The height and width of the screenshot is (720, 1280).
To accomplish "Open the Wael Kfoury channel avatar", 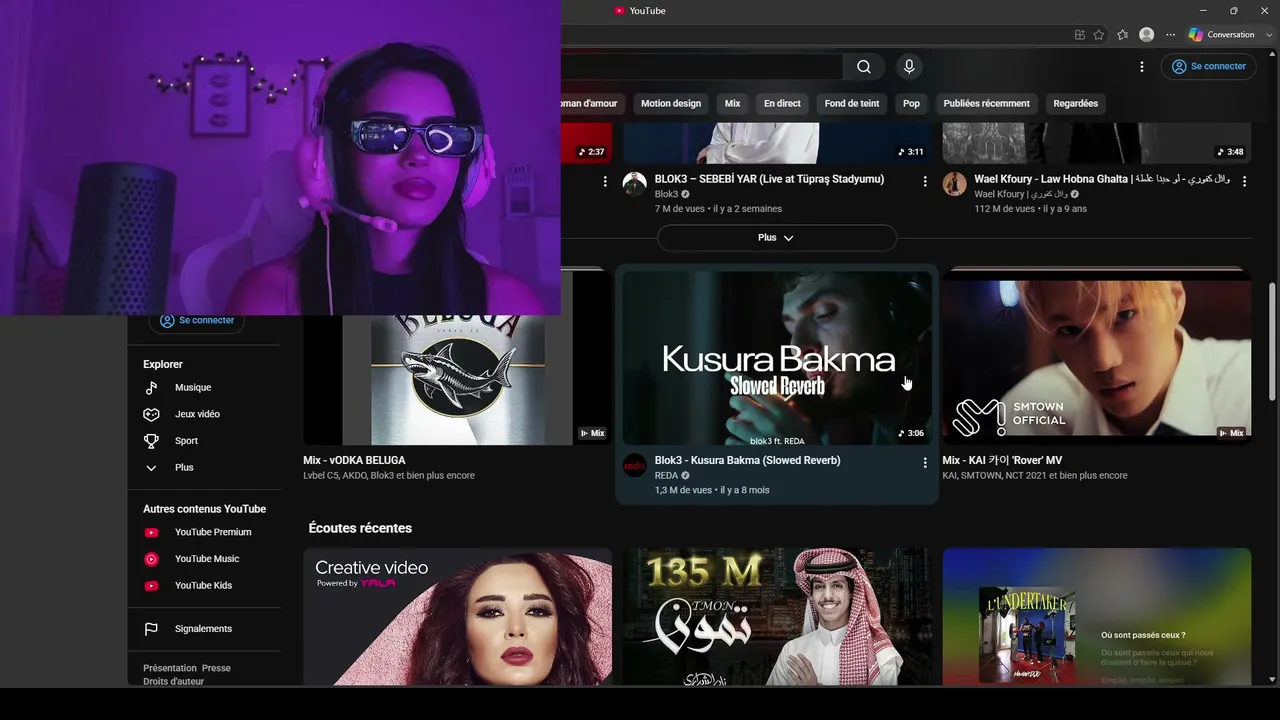I will [x=955, y=184].
